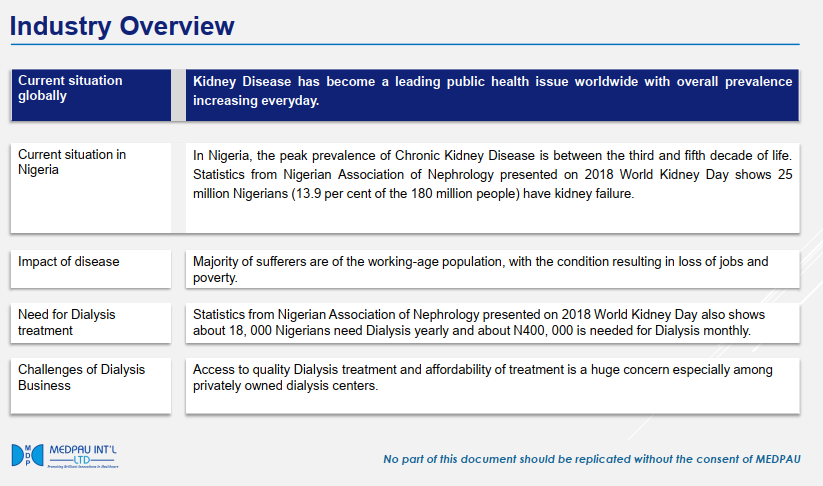The height and width of the screenshot is (486, 823).
Task: Select the Chronic Kidney Disease prevalence paragraph
Action: tap(492, 175)
